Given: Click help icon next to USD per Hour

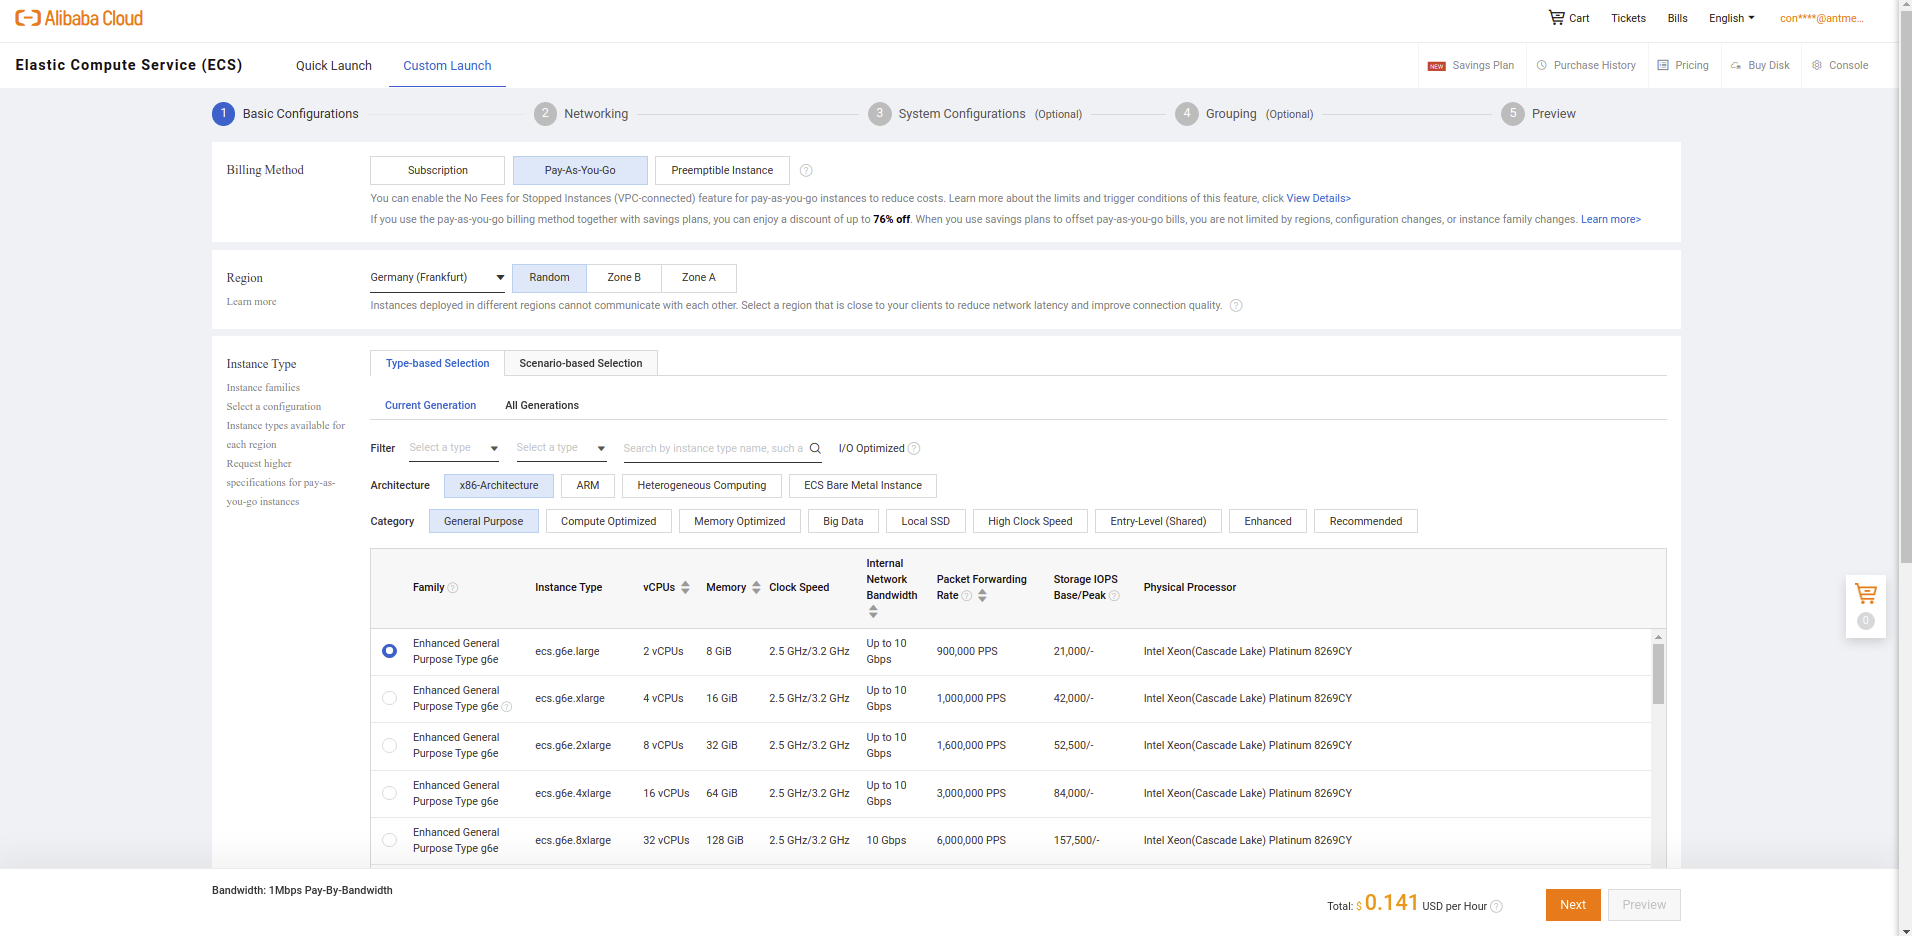Looking at the screenshot, I should pyautogui.click(x=1497, y=906).
